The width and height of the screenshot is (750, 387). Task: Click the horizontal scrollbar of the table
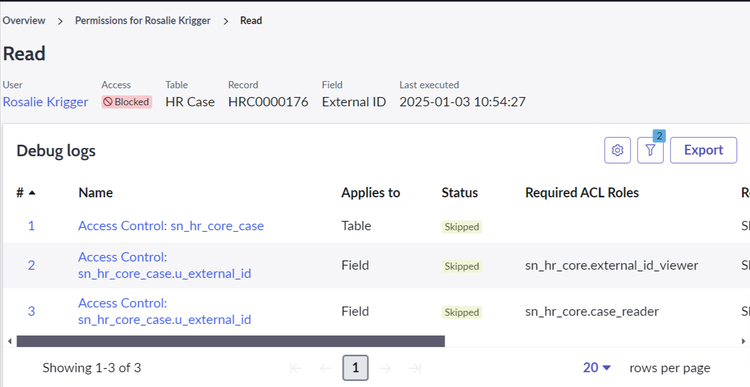tap(231, 341)
